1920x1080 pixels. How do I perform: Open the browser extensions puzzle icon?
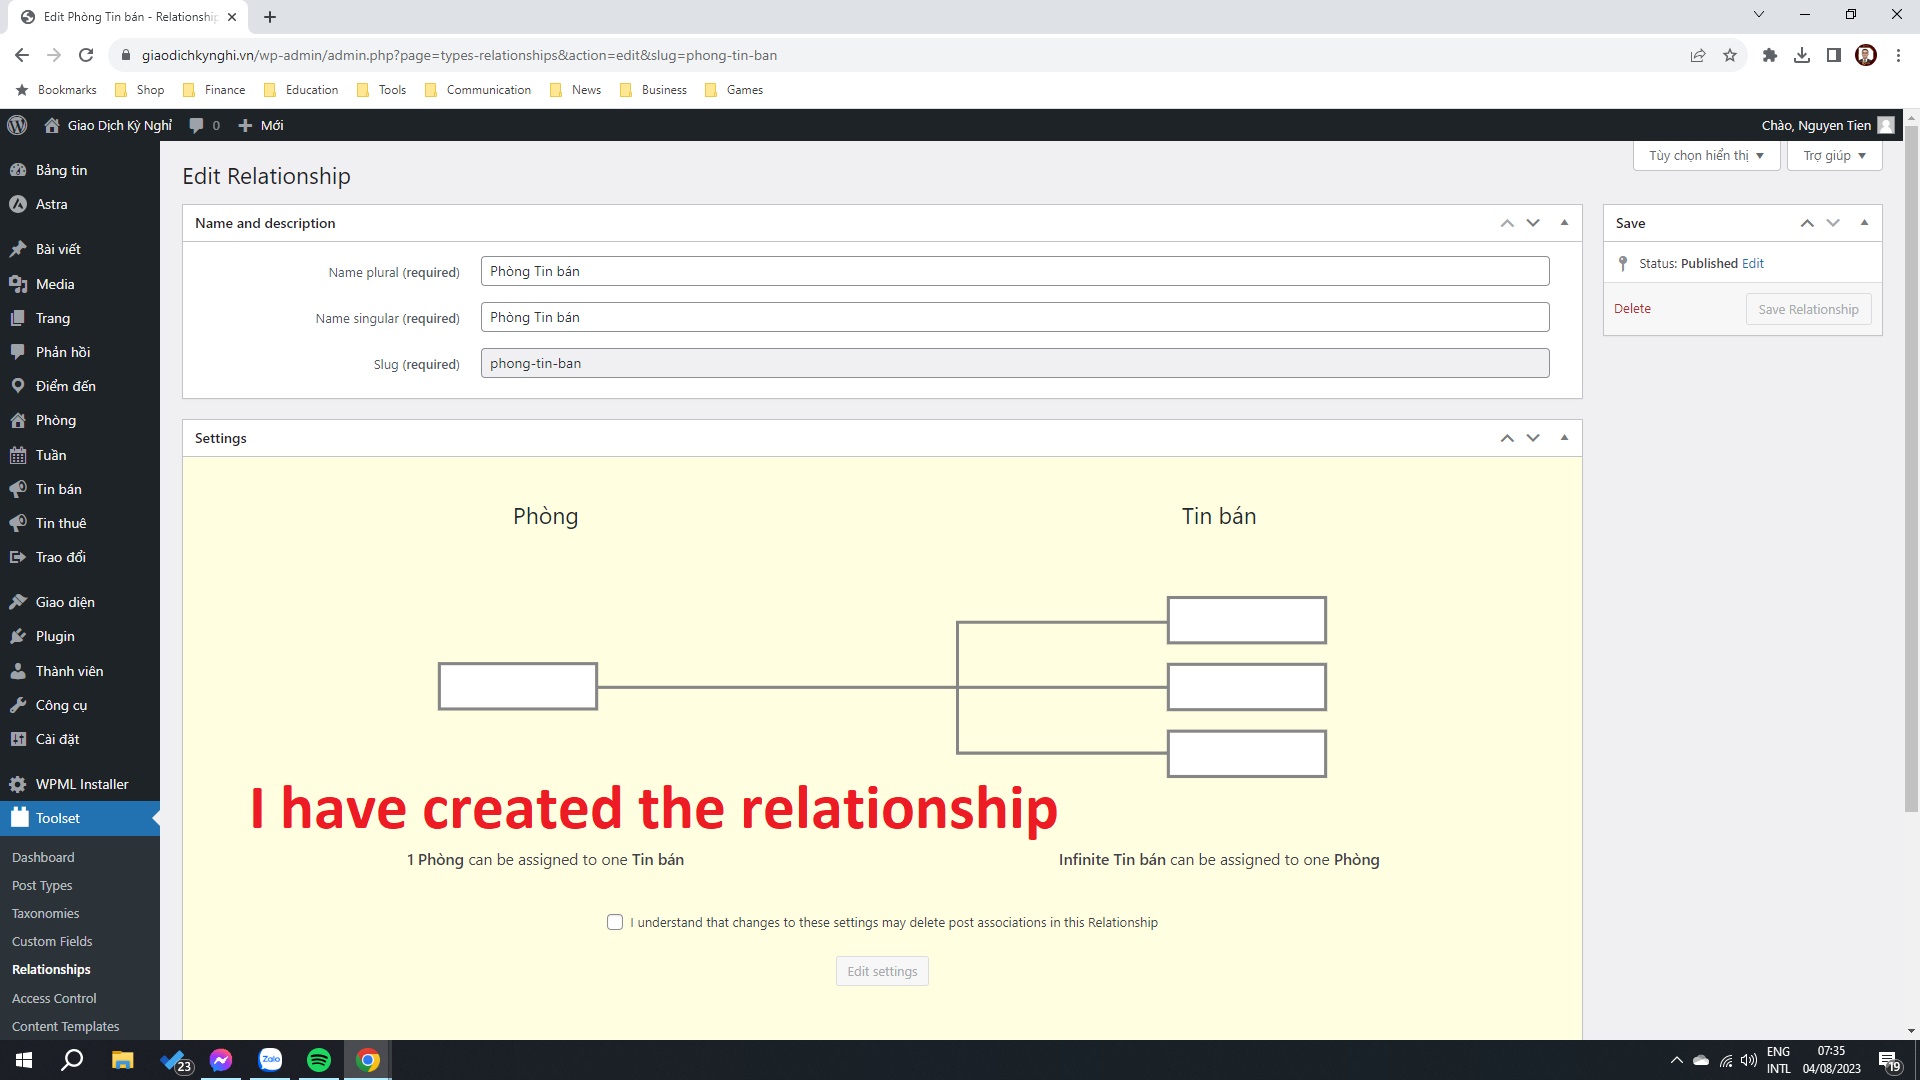[x=1770, y=55]
